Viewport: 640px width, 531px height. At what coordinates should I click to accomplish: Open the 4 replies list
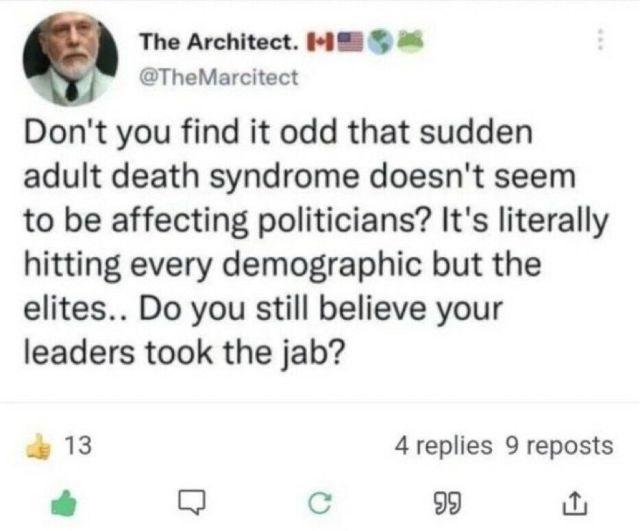click(x=443, y=445)
